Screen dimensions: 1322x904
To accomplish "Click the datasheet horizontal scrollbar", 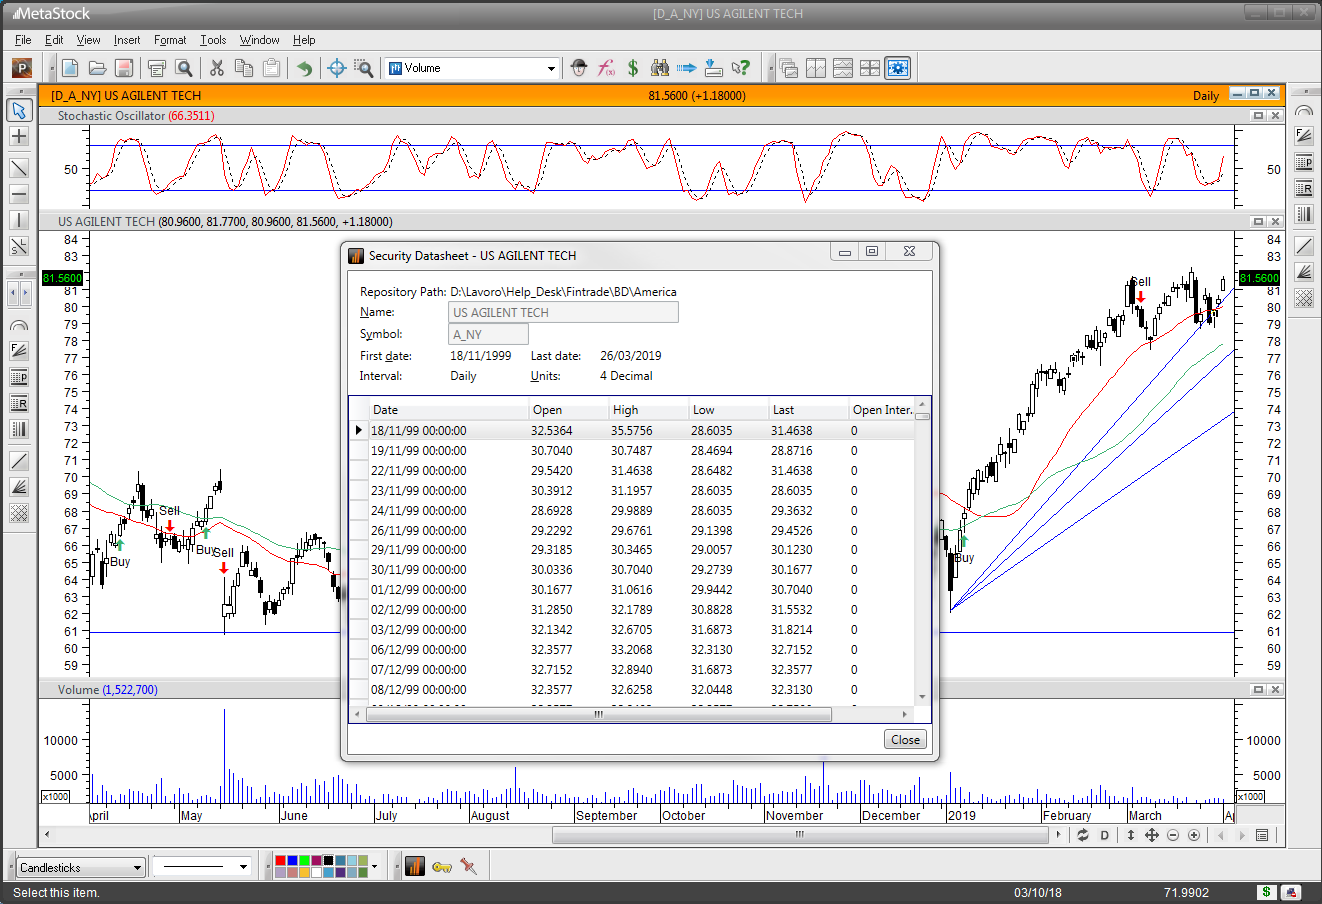I will click(x=599, y=714).
